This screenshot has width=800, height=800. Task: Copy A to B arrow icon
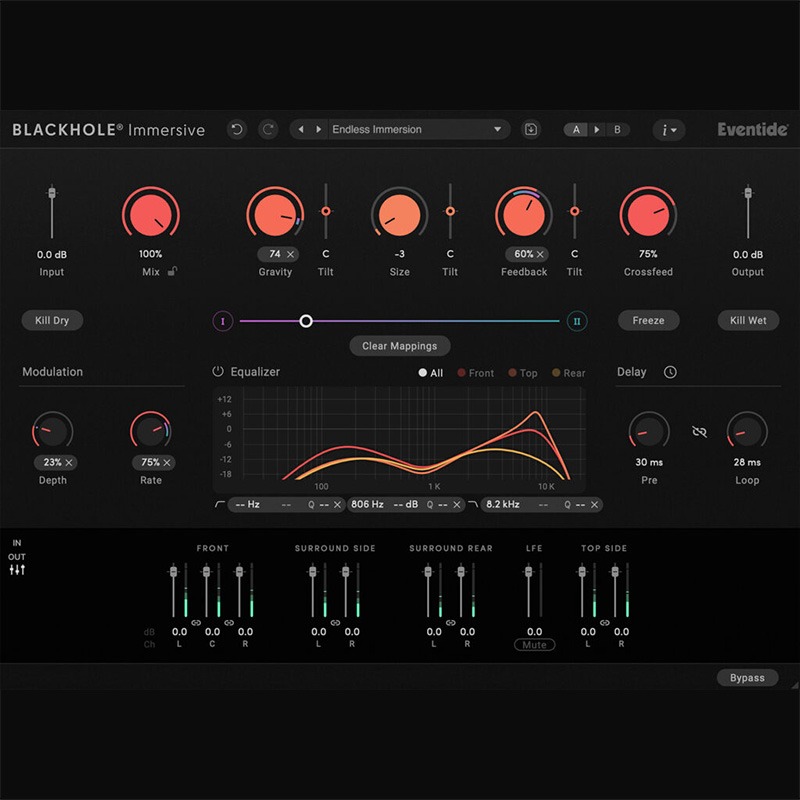596,130
